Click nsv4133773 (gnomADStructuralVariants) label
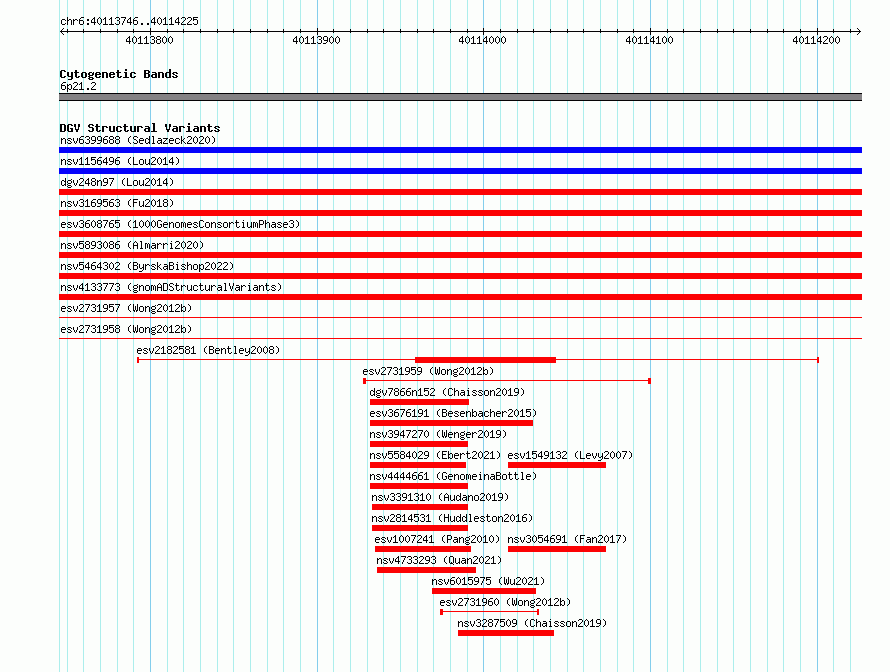 [171, 287]
